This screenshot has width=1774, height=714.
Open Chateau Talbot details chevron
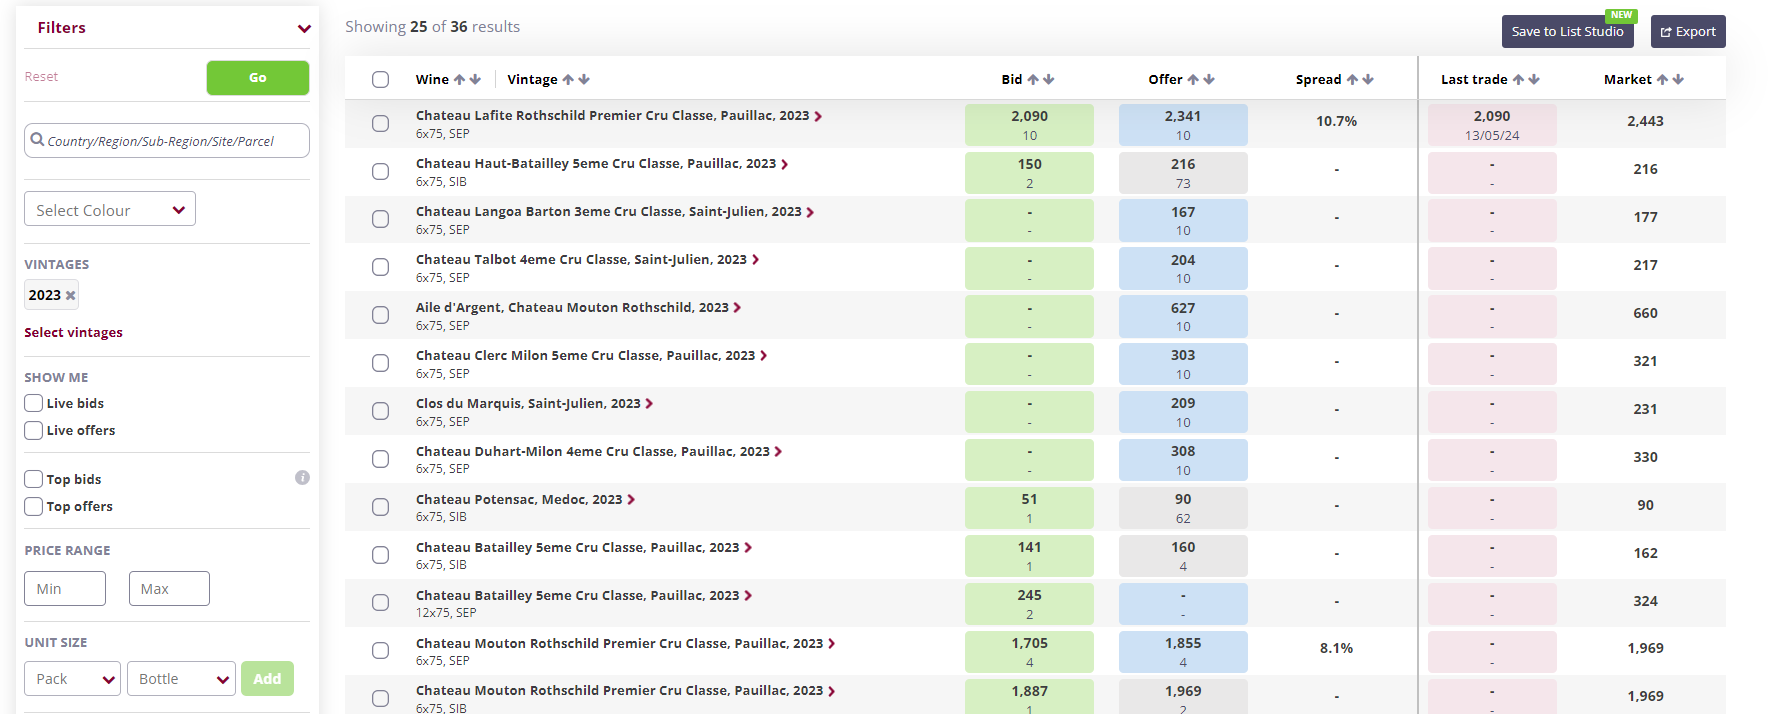pos(755,260)
